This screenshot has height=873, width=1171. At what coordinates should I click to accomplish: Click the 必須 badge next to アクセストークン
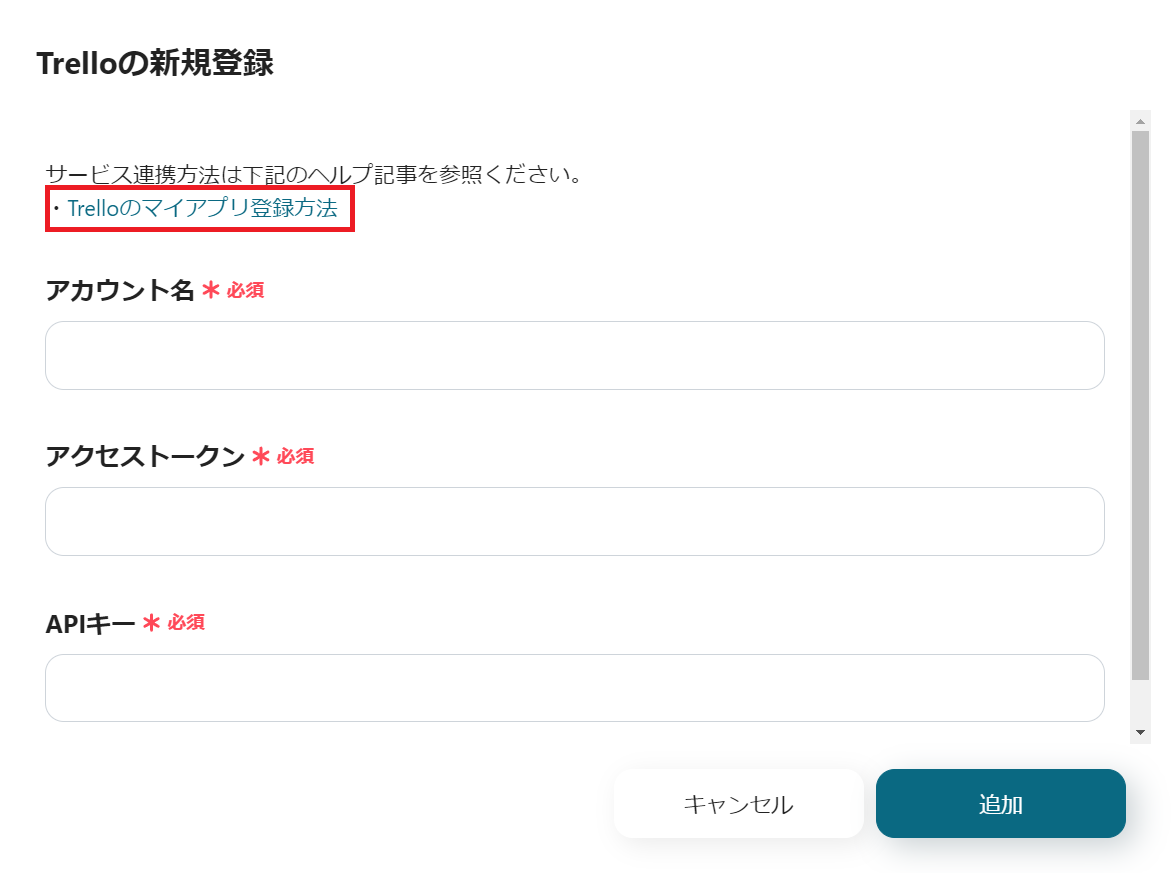pyautogui.click(x=295, y=457)
